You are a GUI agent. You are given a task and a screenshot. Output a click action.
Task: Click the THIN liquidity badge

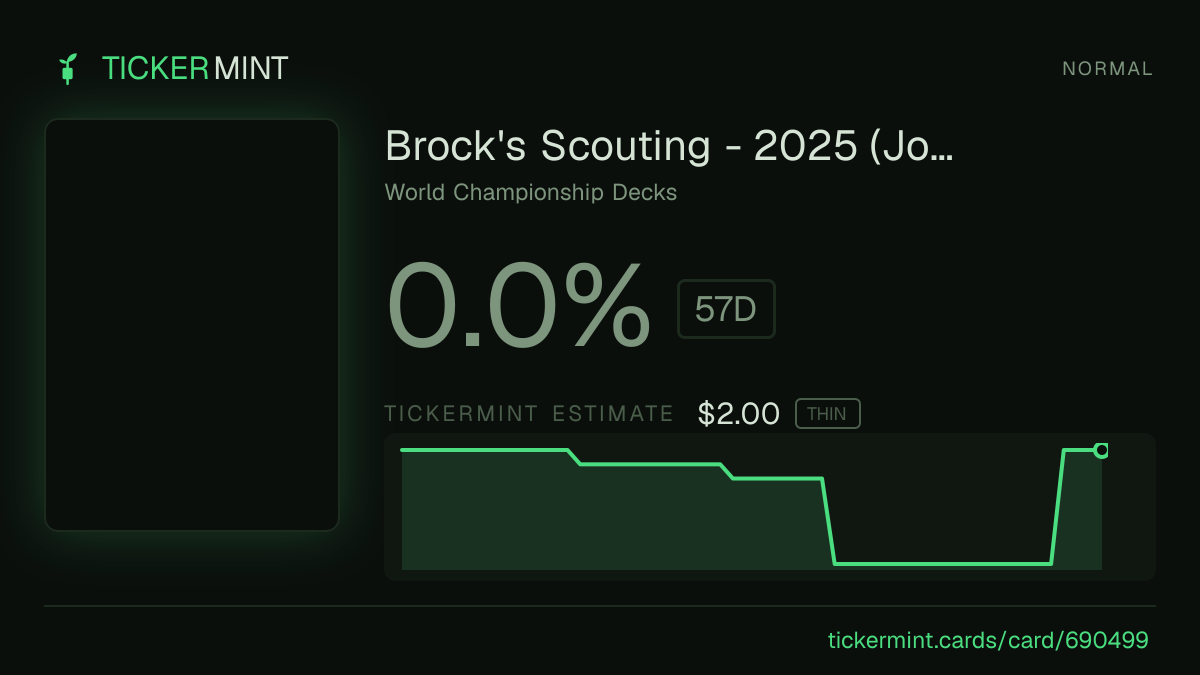coord(827,414)
